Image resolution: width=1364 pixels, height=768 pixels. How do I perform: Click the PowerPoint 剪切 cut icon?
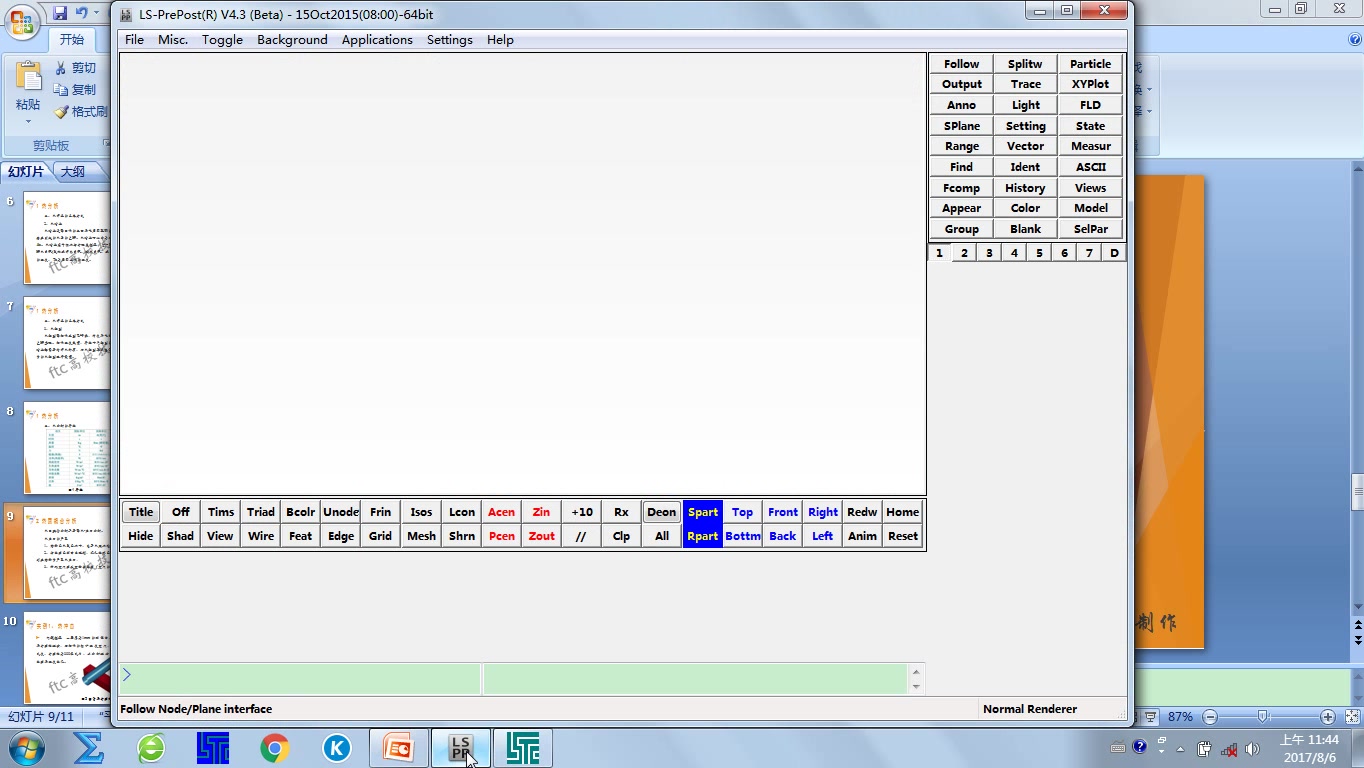(76, 68)
